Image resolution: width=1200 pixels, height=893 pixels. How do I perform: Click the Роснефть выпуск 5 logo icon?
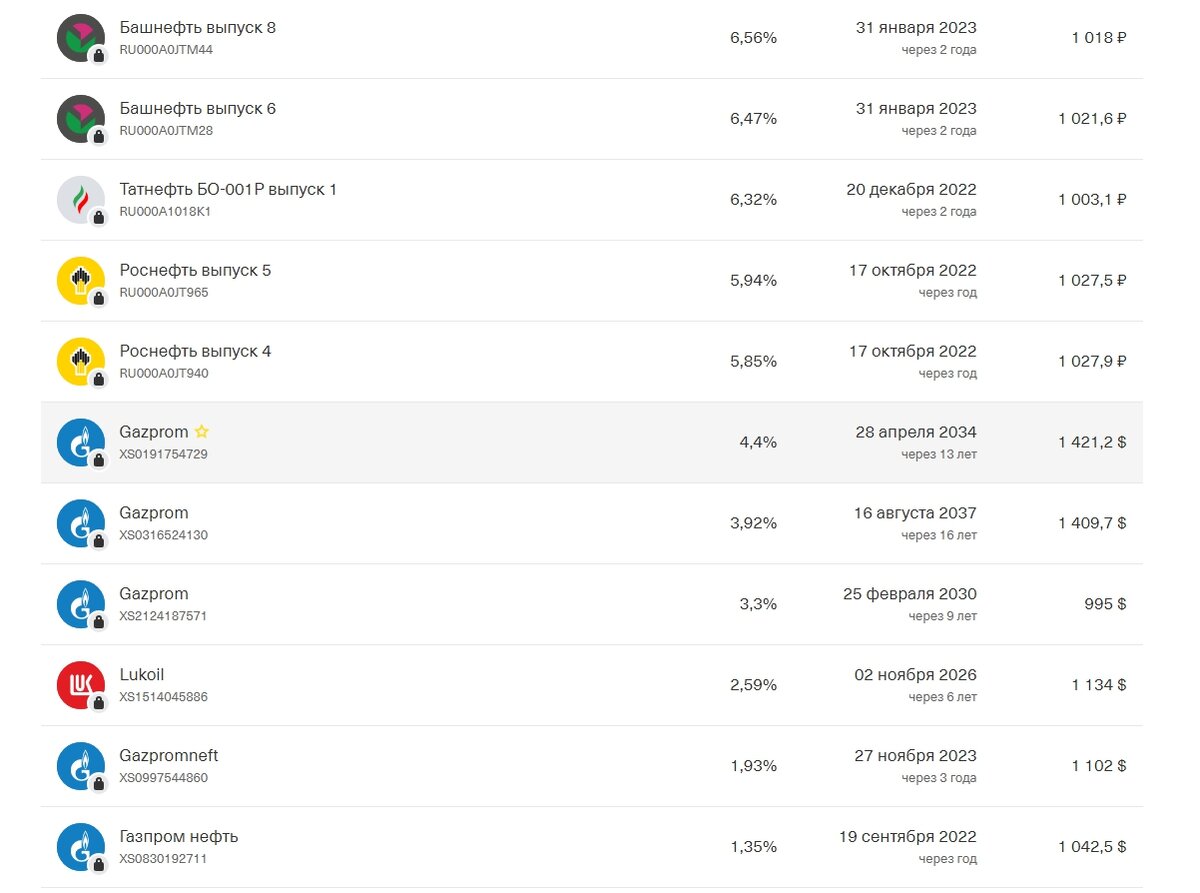coord(81,281)
